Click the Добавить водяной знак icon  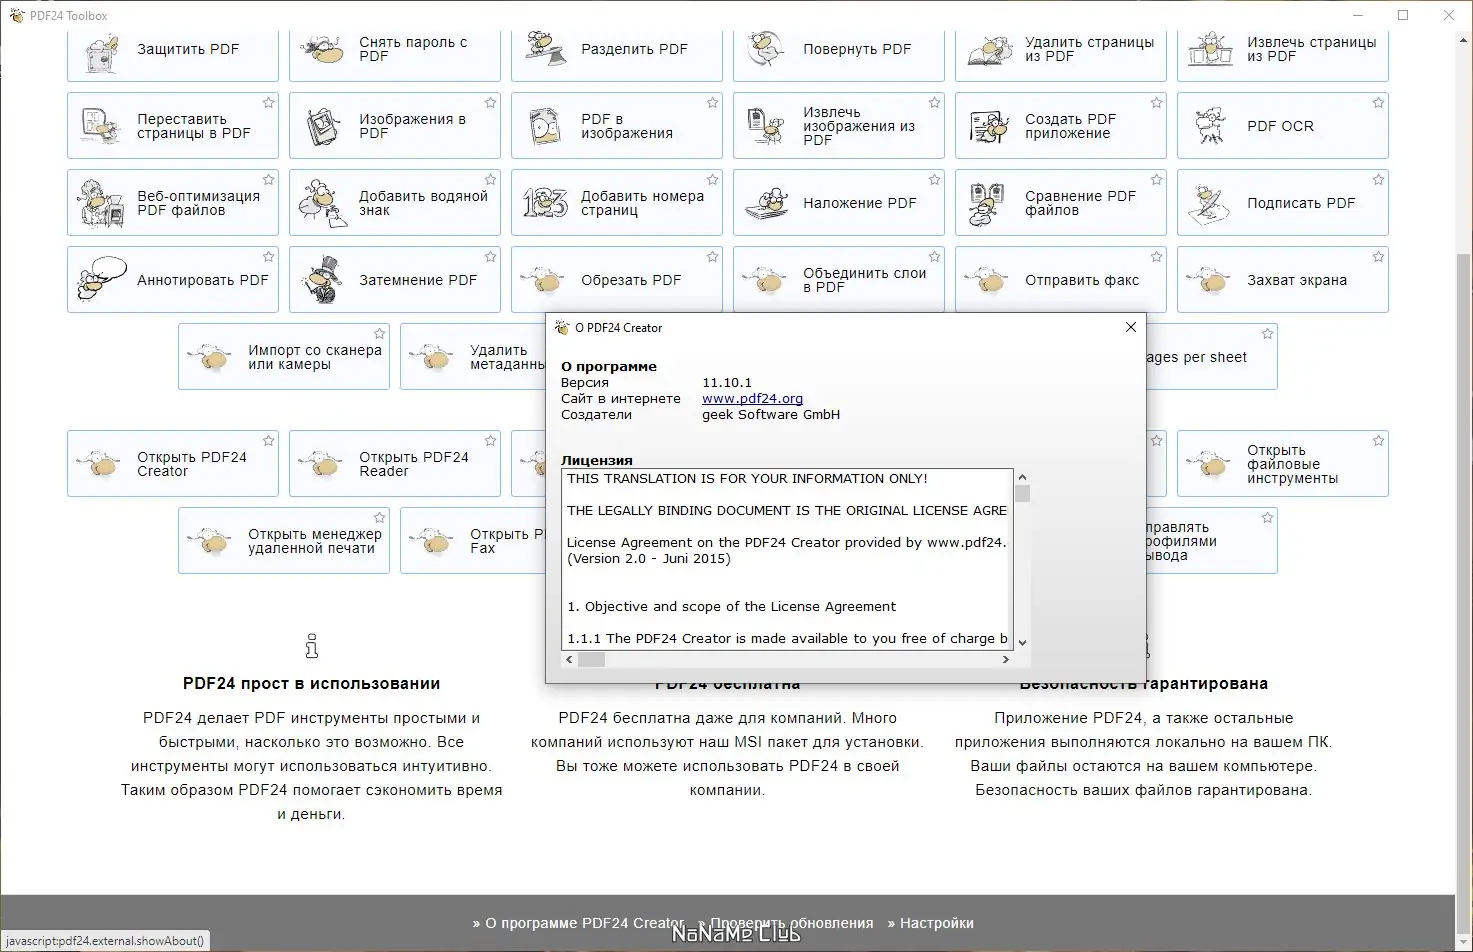tap(324, 203)
